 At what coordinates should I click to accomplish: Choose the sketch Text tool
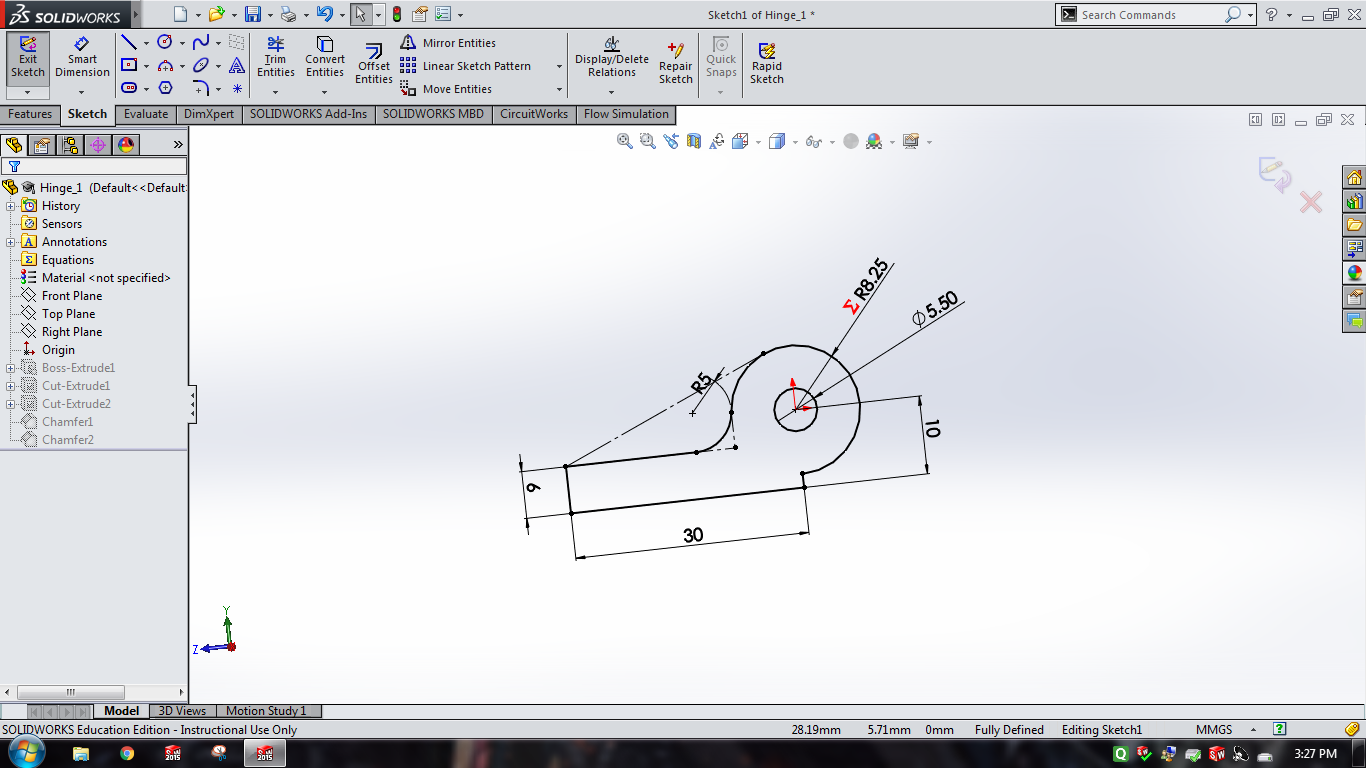(x=237, y=65)
